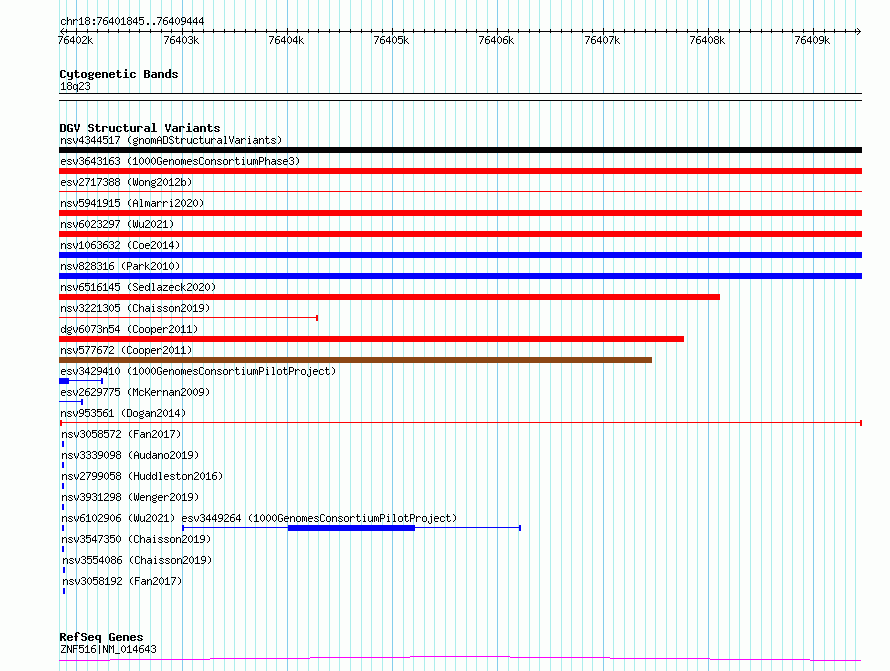Click the red nsv6516145 Sedlazeck2020 bar

(389, 297)
